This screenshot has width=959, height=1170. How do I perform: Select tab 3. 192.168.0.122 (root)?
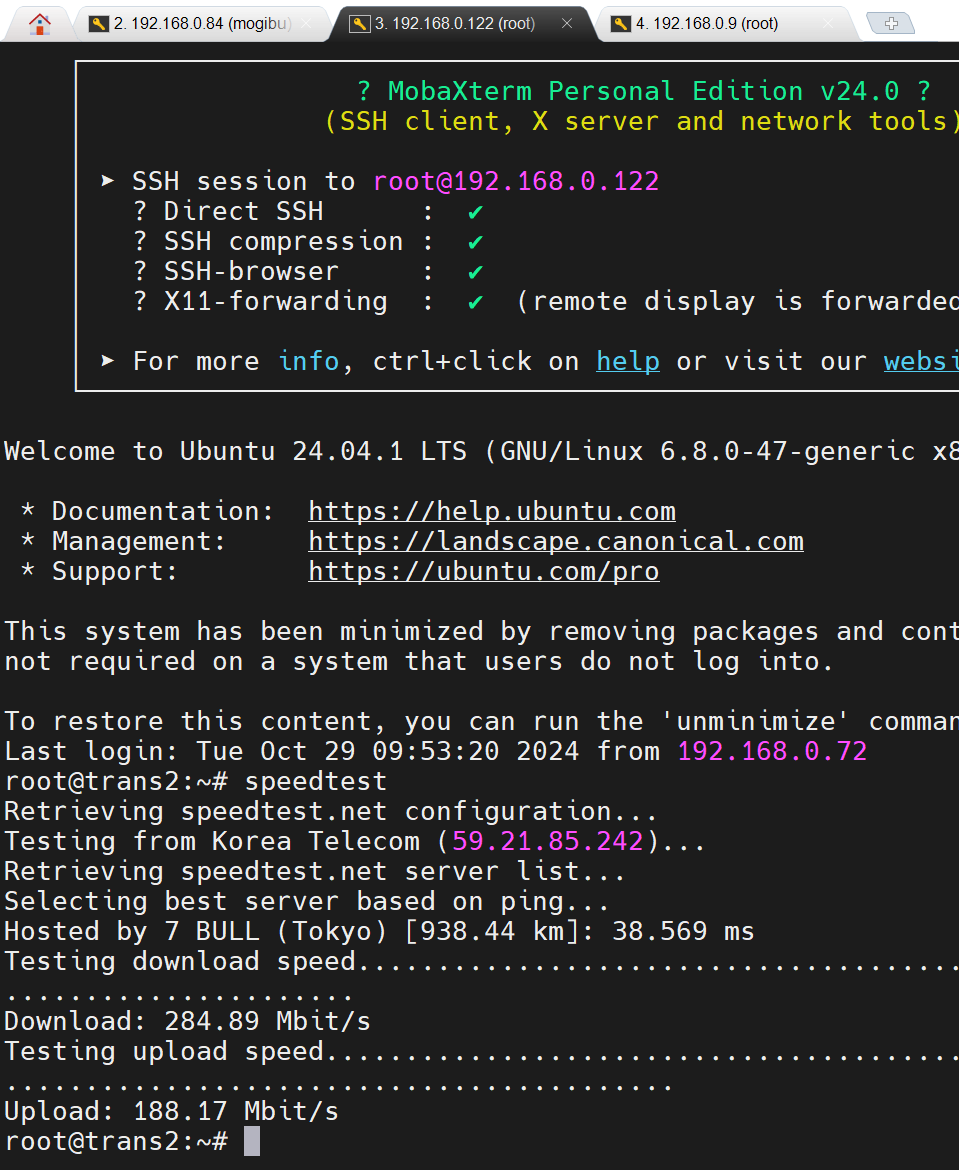463,24
